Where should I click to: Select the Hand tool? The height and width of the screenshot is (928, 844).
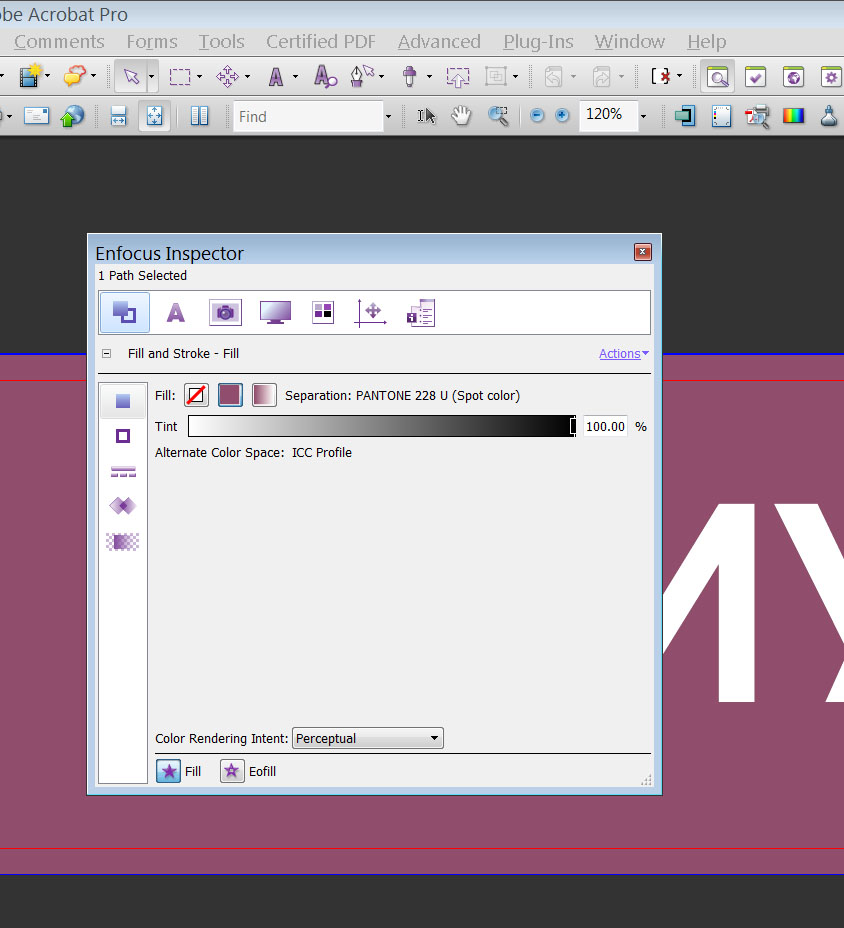coord(461,116)
